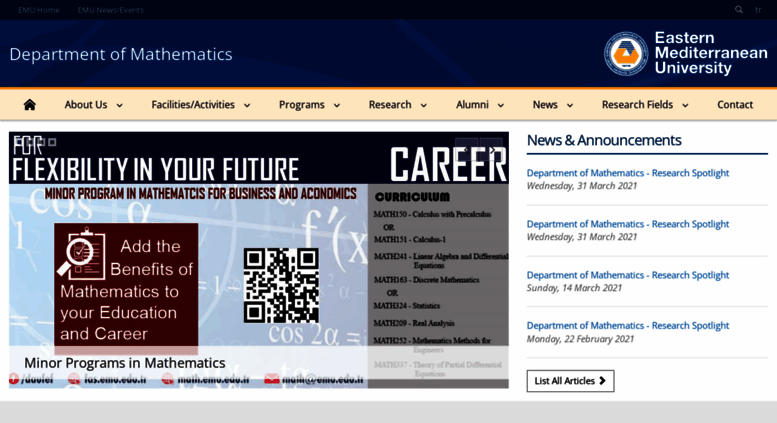Expand the Alumni menu
Screen dimensions: 777x423
[x=480, y=105]
